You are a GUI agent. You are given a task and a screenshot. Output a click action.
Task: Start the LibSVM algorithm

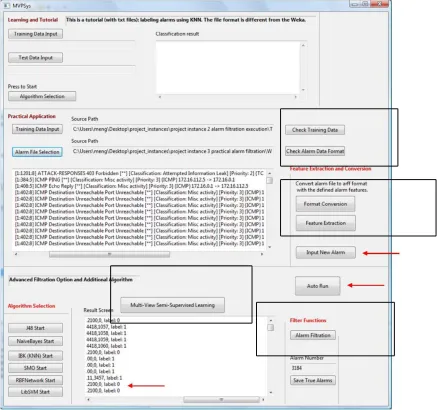coord(35,392)
